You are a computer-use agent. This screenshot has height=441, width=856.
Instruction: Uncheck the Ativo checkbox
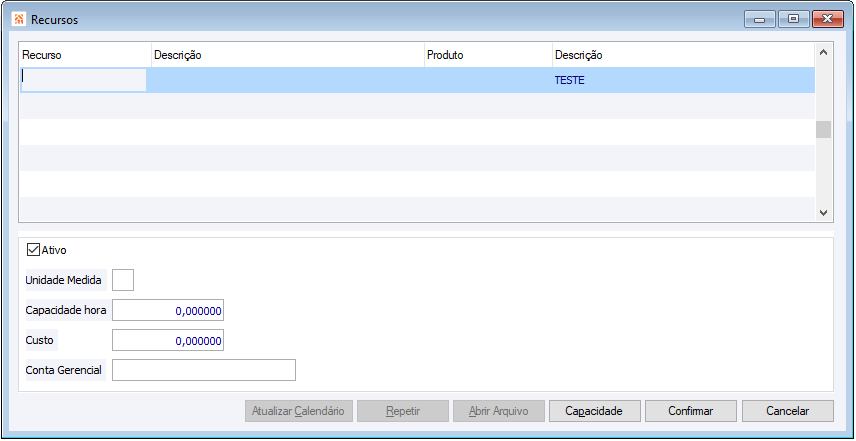(33, 251)
